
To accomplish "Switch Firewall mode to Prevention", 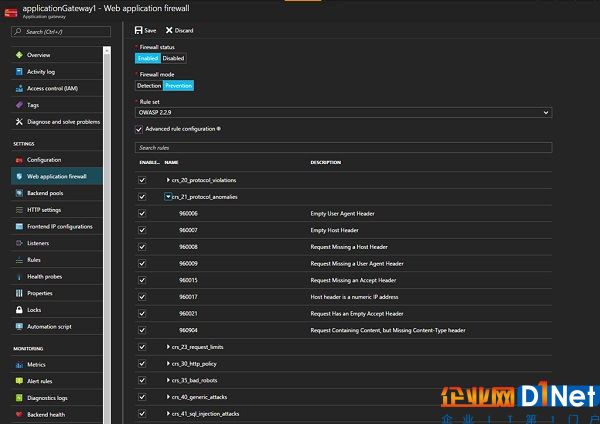I will 179,86.
